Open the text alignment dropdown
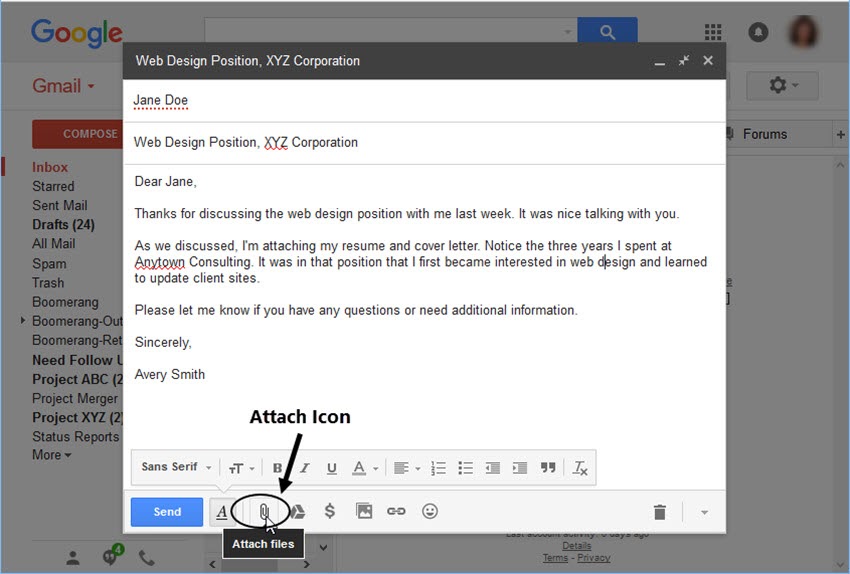Image resolution: width=850 pixels, height=574 pixels. [407, 468]
